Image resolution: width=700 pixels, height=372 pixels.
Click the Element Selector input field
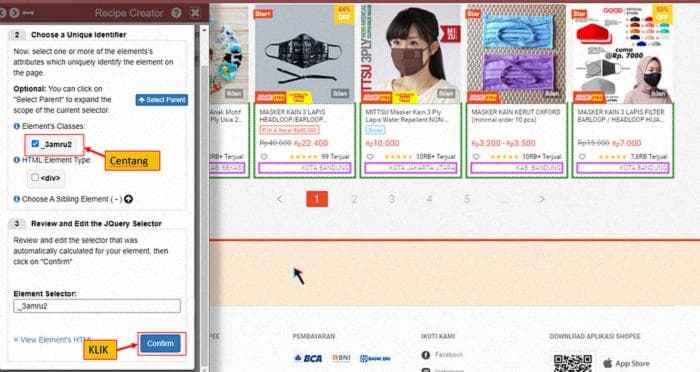pyautogui.click(x=97, y=306)
